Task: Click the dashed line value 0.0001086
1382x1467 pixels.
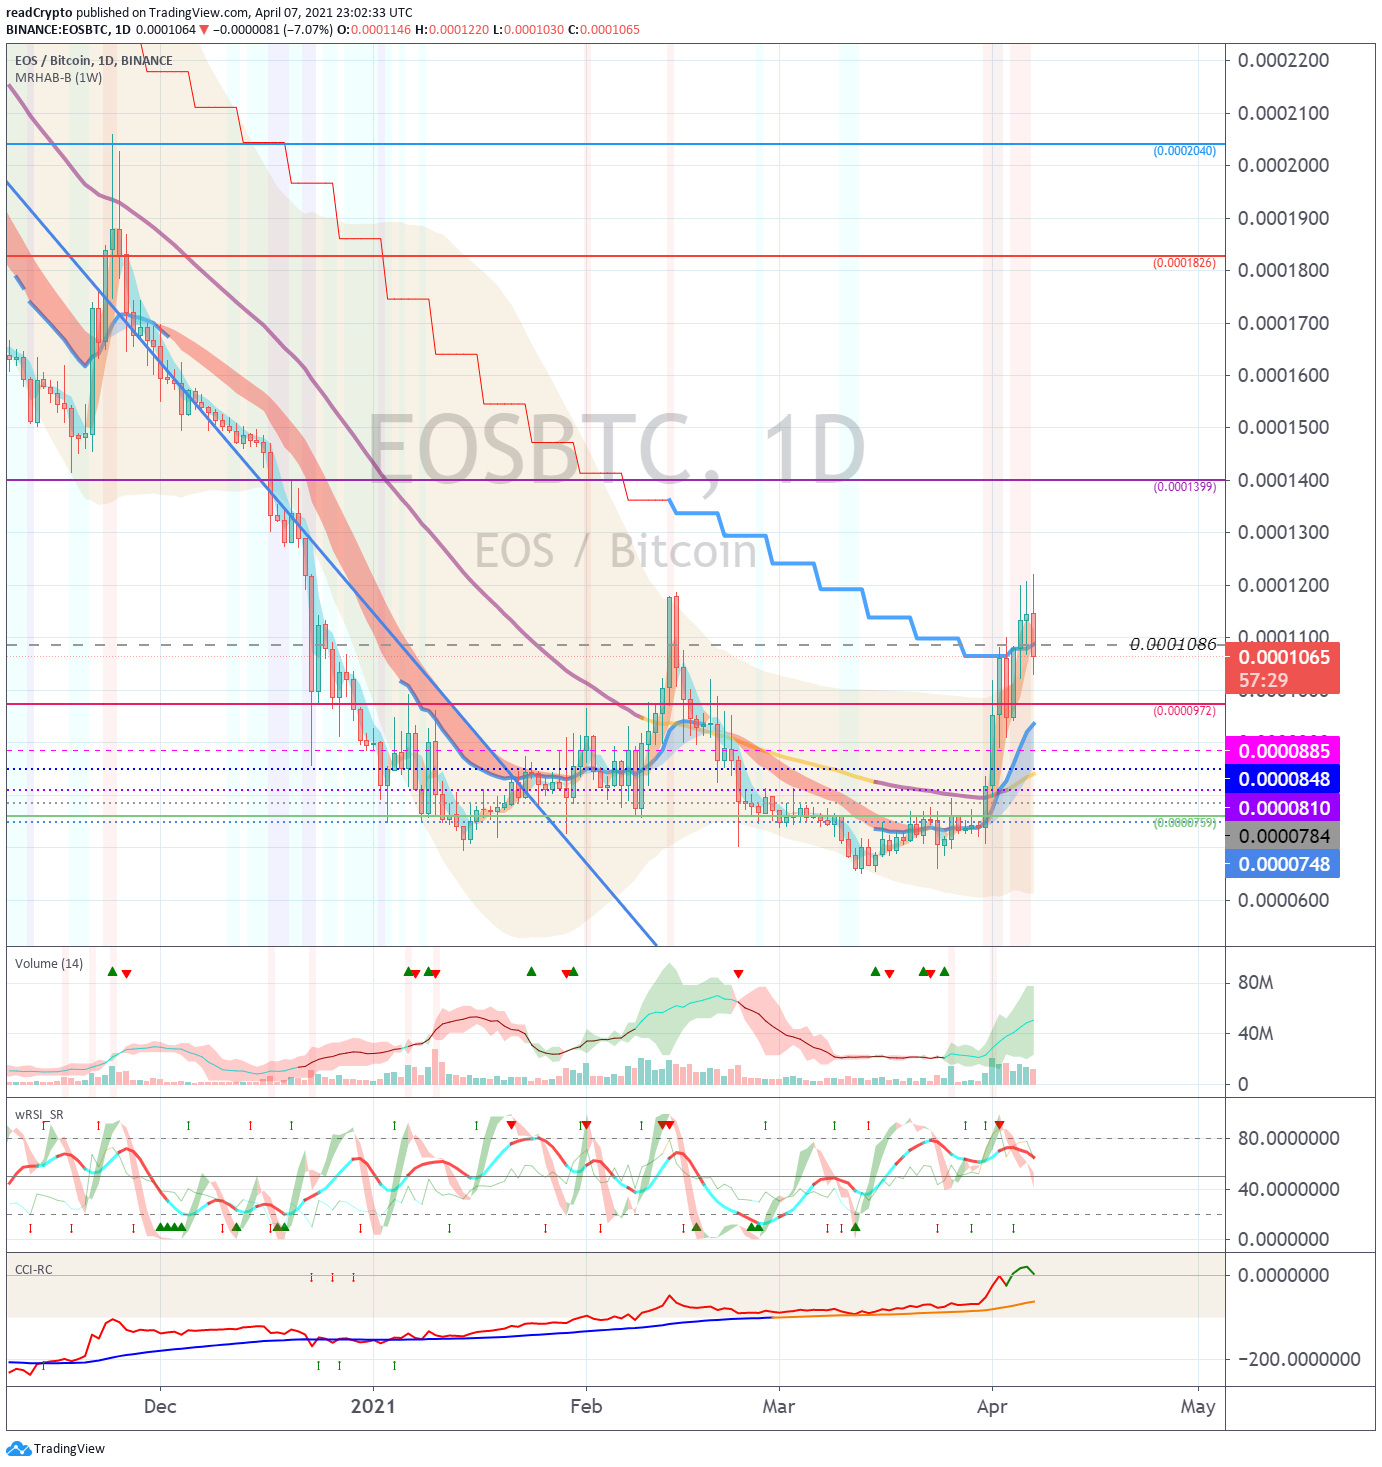Action: [1173, 644]
